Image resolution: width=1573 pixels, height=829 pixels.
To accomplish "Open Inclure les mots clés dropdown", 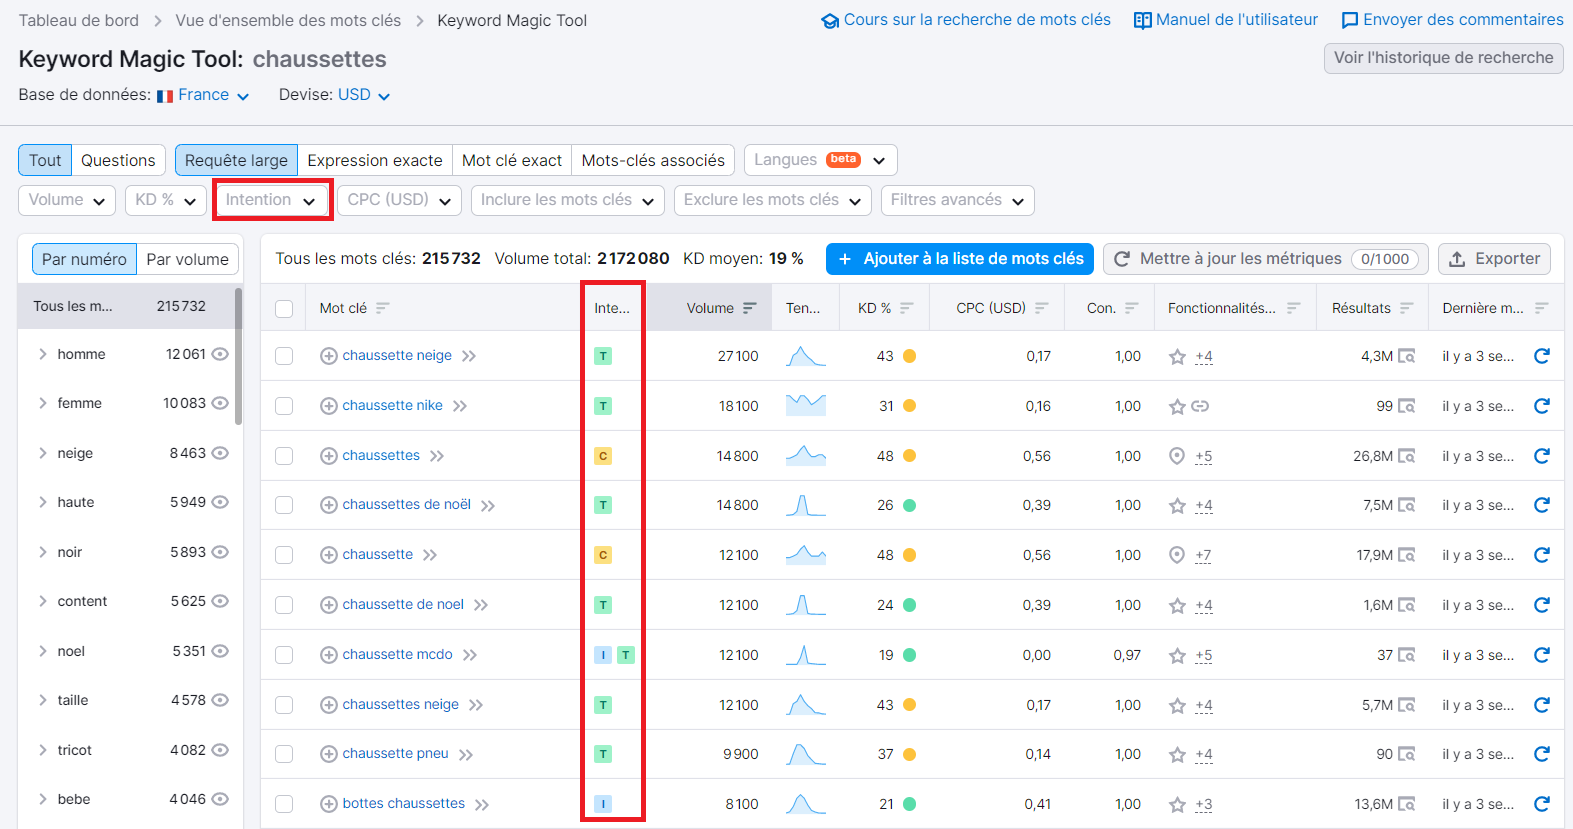I will click(567, 200).
